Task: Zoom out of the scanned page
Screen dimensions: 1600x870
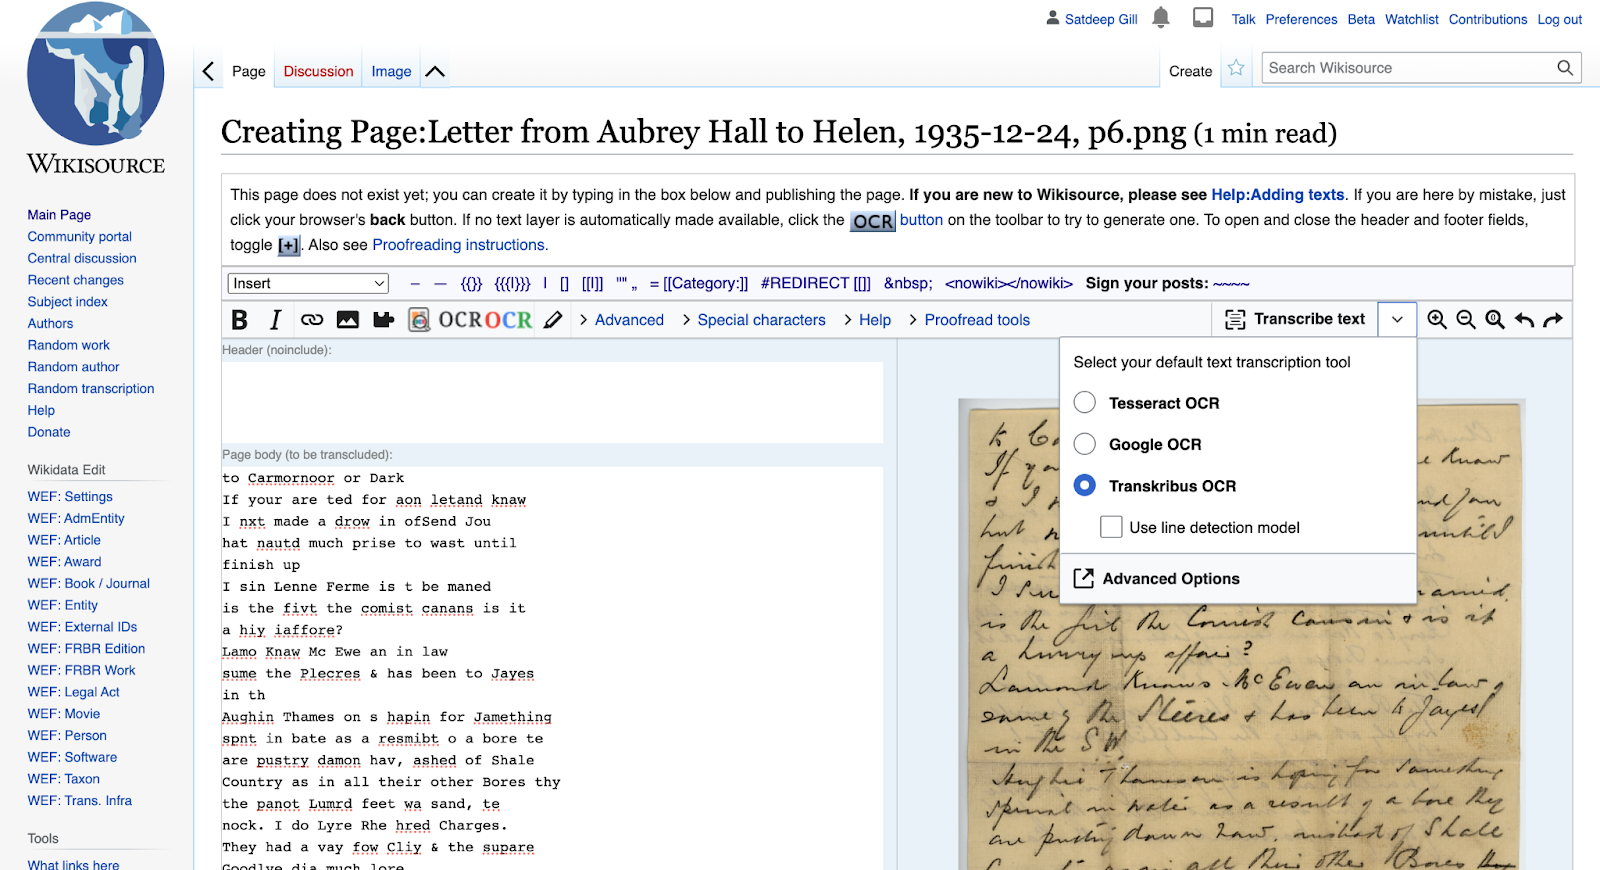Action: 1466,319
